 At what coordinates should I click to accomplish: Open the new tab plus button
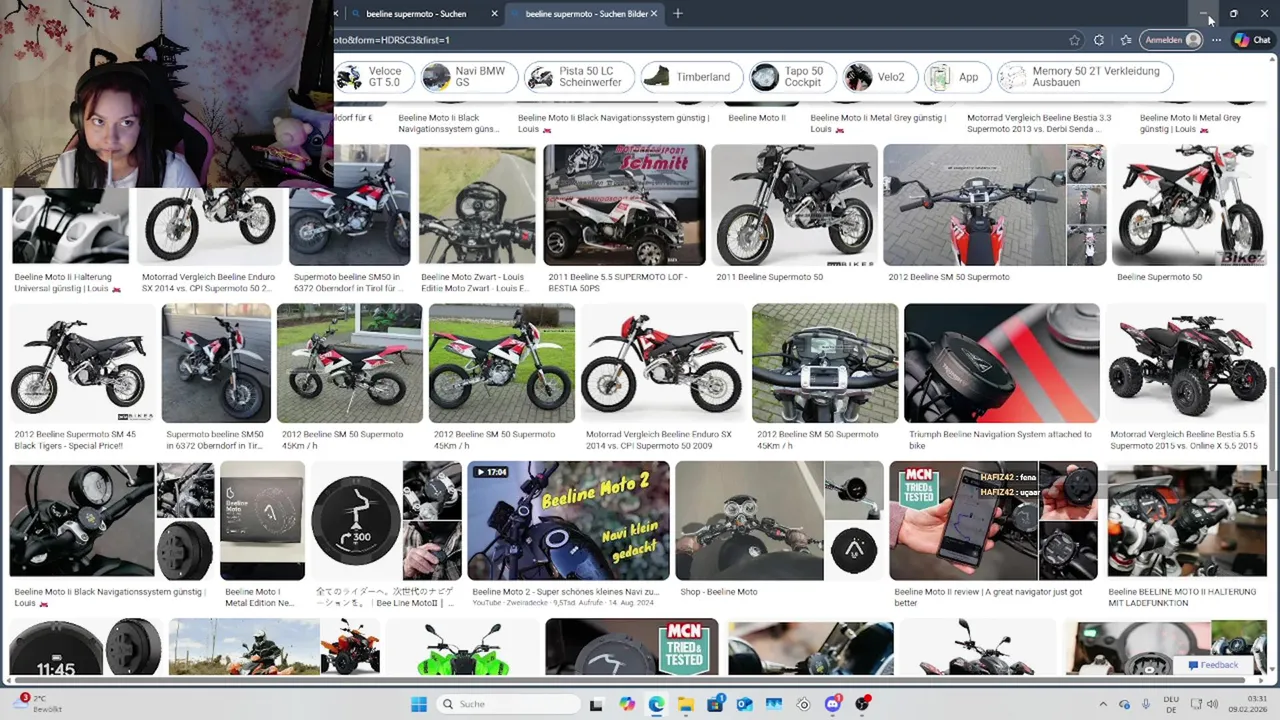(678, 13)
